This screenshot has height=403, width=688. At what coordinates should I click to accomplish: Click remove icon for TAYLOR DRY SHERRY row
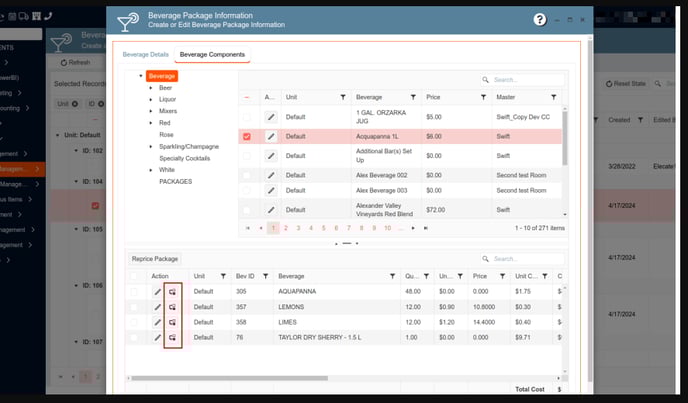pyautogui.click(x=173, y=338)
